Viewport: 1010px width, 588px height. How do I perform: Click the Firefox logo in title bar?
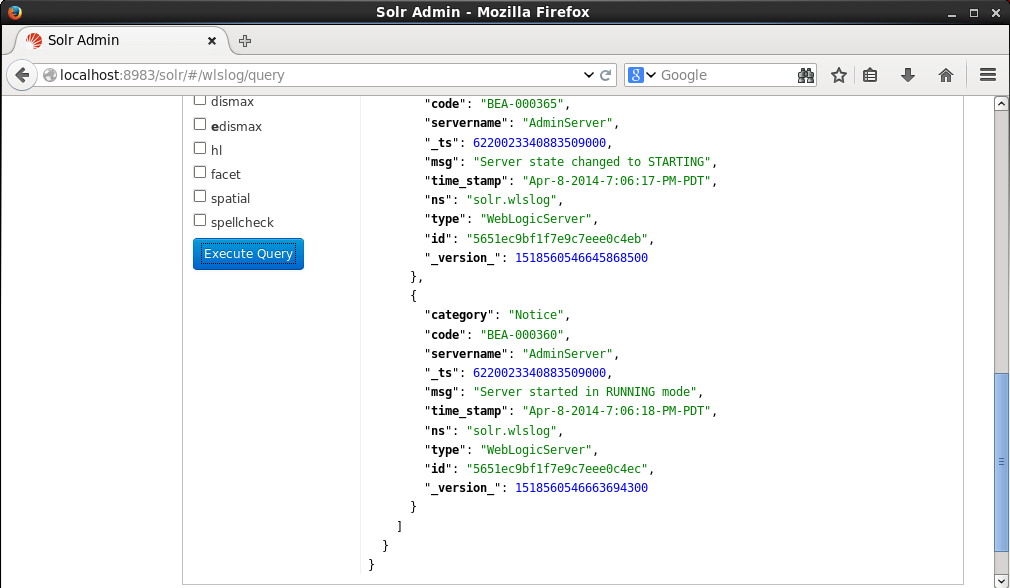pos(14,12)
